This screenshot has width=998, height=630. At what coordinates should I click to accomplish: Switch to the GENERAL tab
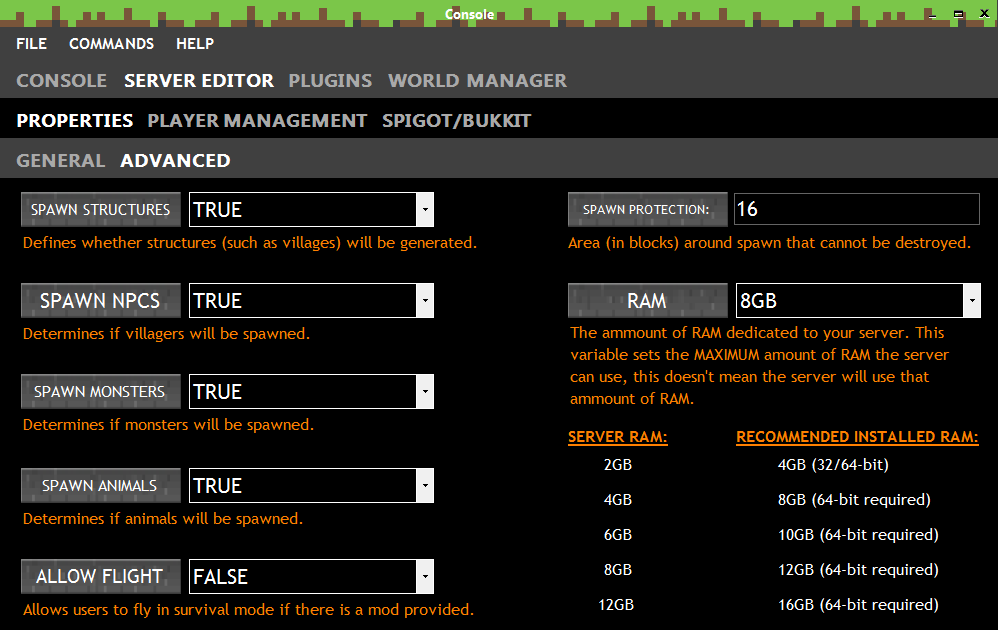point(60,159)
